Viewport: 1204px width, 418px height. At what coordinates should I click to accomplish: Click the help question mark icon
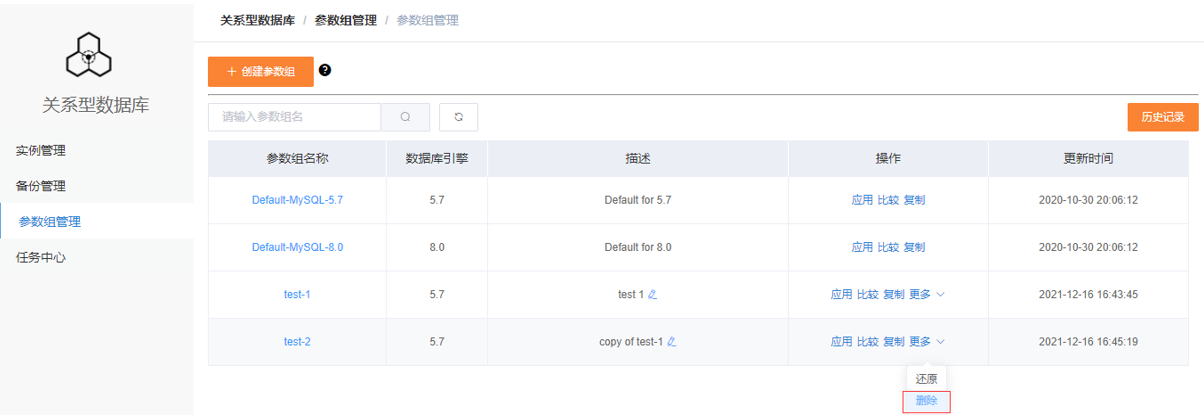(325, 71)
